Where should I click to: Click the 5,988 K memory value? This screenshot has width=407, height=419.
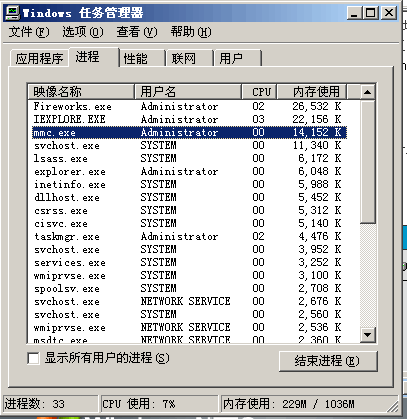coord(320,184)
